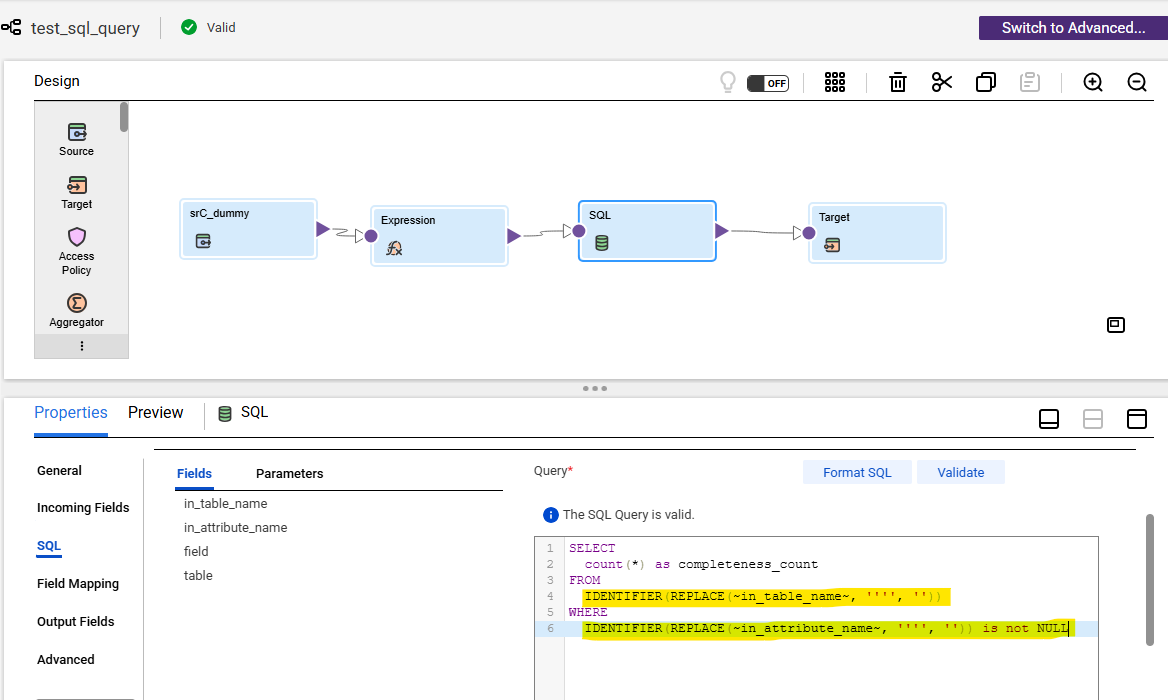Image resolution: width=1168 pixels, height=700 pixels.
Task: Open Incoming Fields section
Action: point(83,508)
